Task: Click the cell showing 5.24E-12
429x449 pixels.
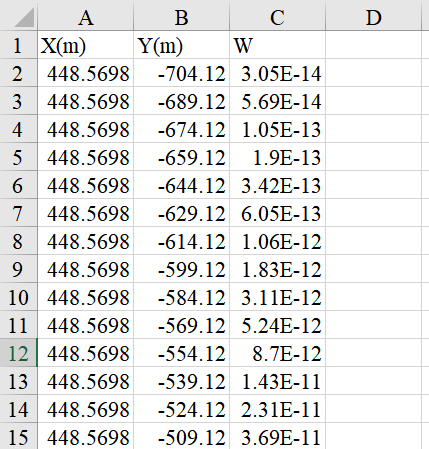Action: point(277,325)
